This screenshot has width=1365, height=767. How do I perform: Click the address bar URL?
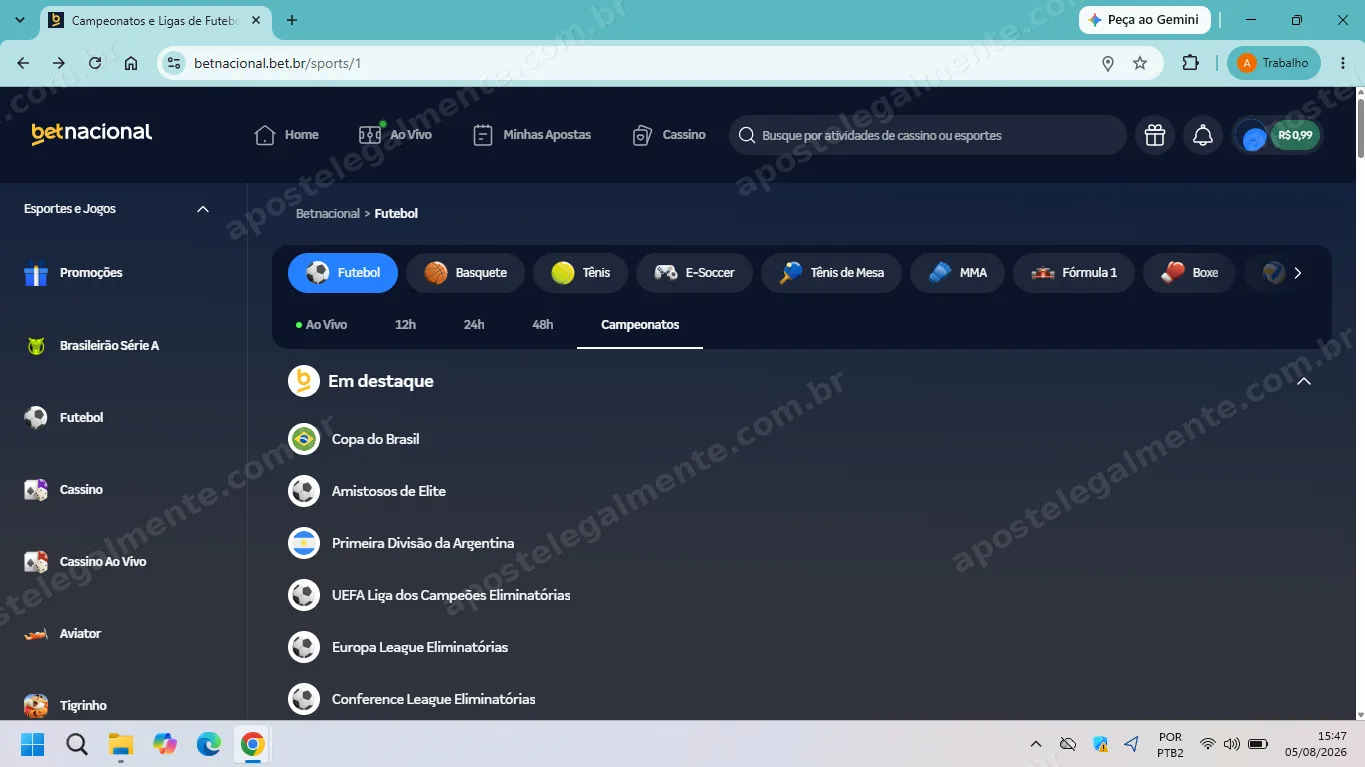tap(278, 63)
